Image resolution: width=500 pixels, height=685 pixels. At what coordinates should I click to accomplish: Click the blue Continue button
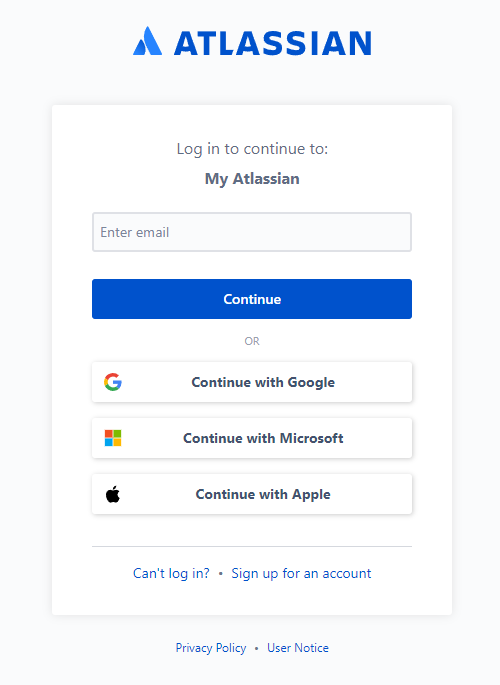click(252, 299)
